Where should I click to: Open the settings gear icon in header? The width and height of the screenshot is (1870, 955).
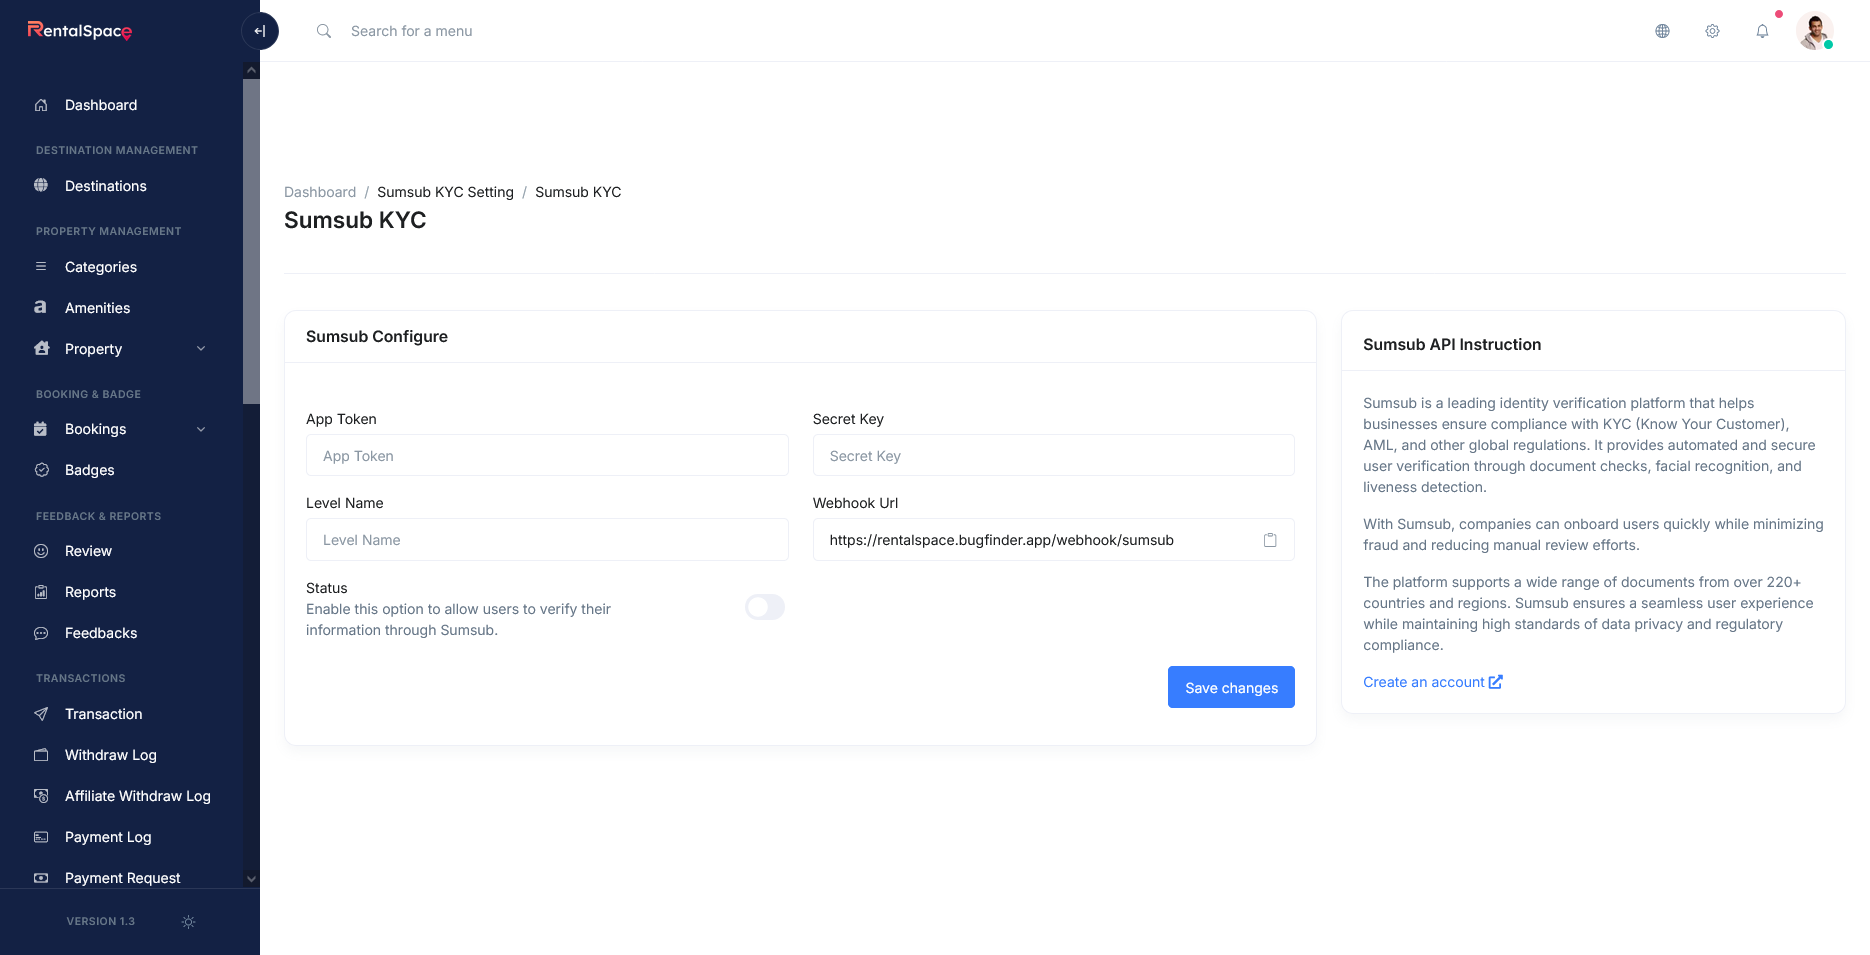pos(1712,31)
